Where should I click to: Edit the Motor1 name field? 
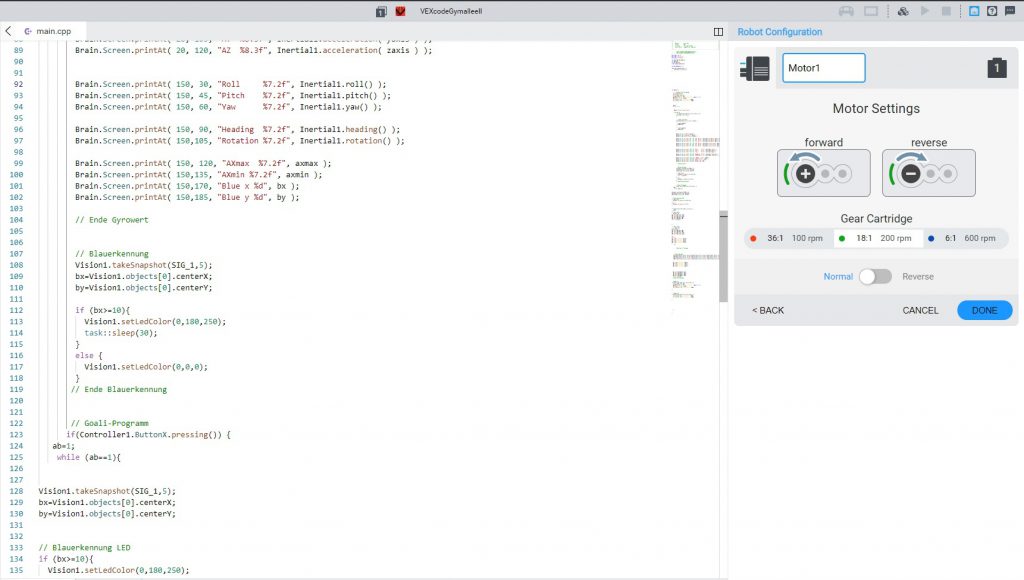click(824, 68)
